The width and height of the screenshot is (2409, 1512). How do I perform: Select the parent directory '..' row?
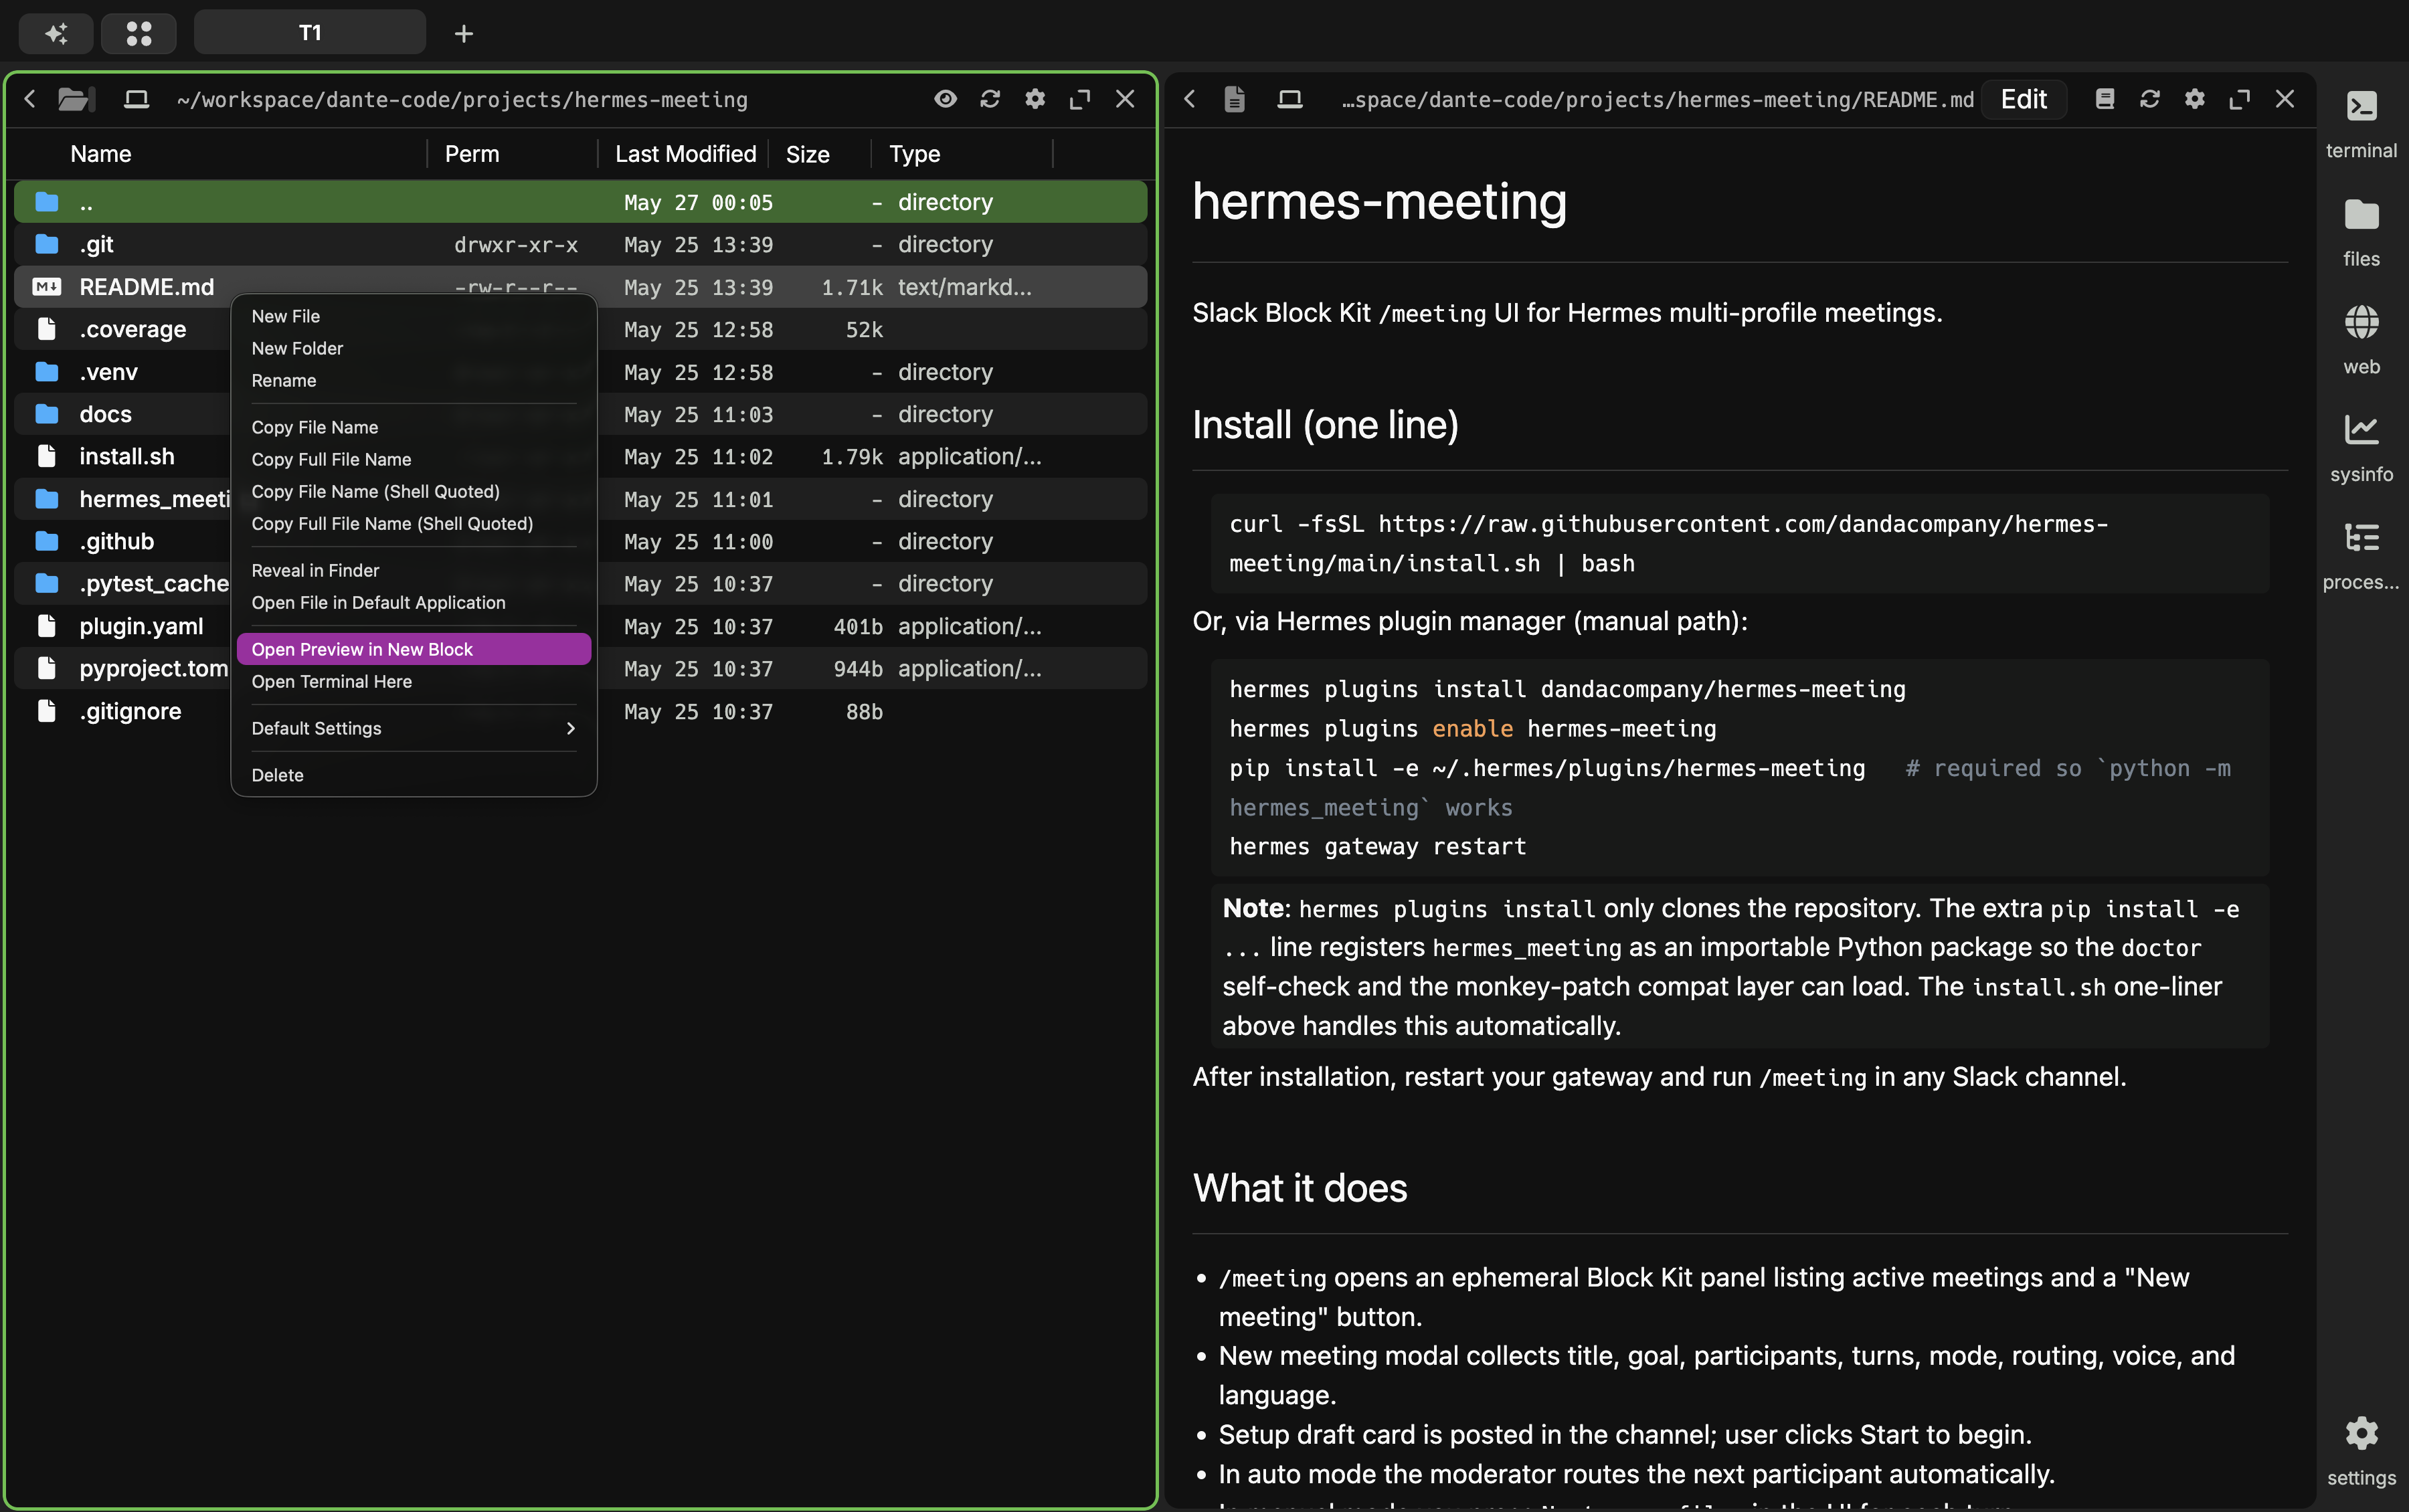point(580,202)
